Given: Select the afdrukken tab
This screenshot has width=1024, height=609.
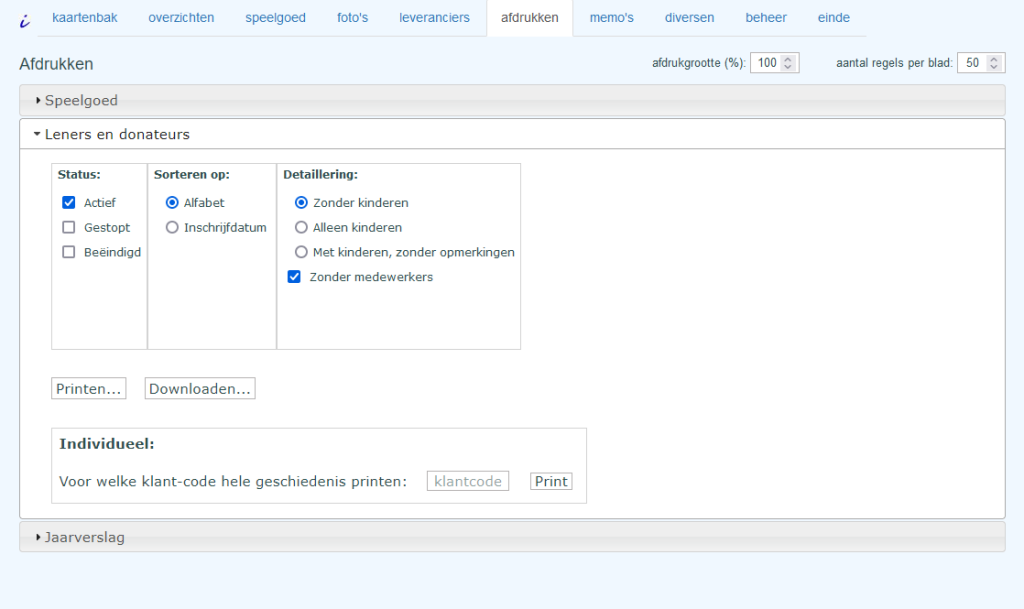Looking at the screenshot, I should (x=530, y=18).
